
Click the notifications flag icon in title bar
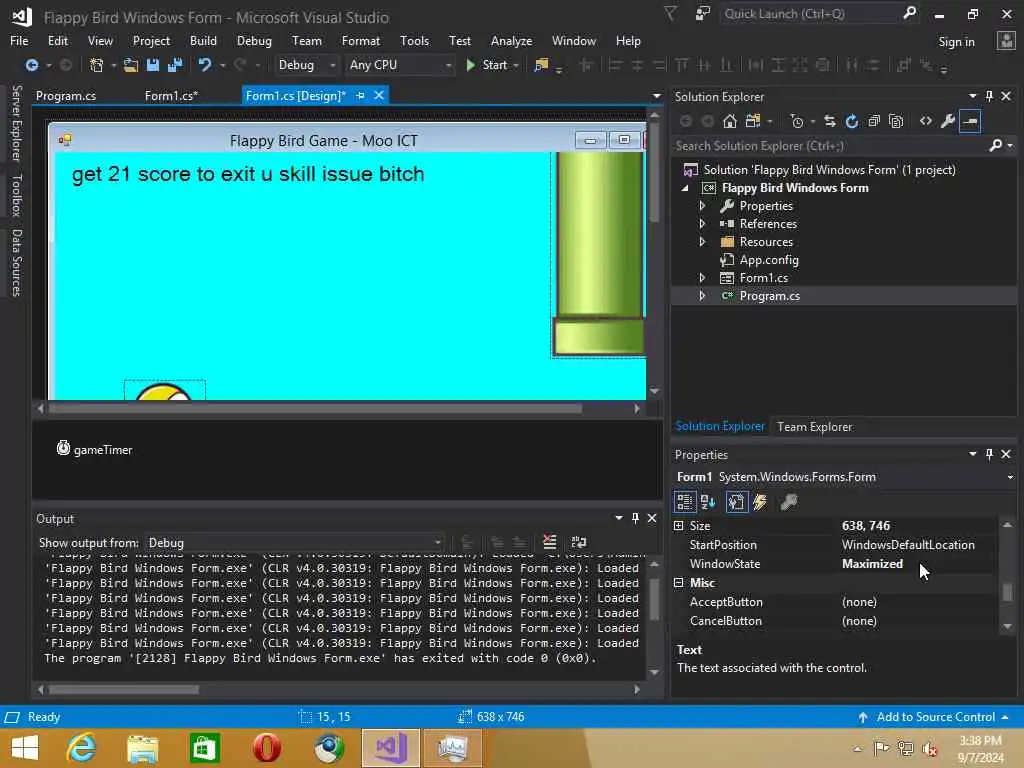click(670, 13)
